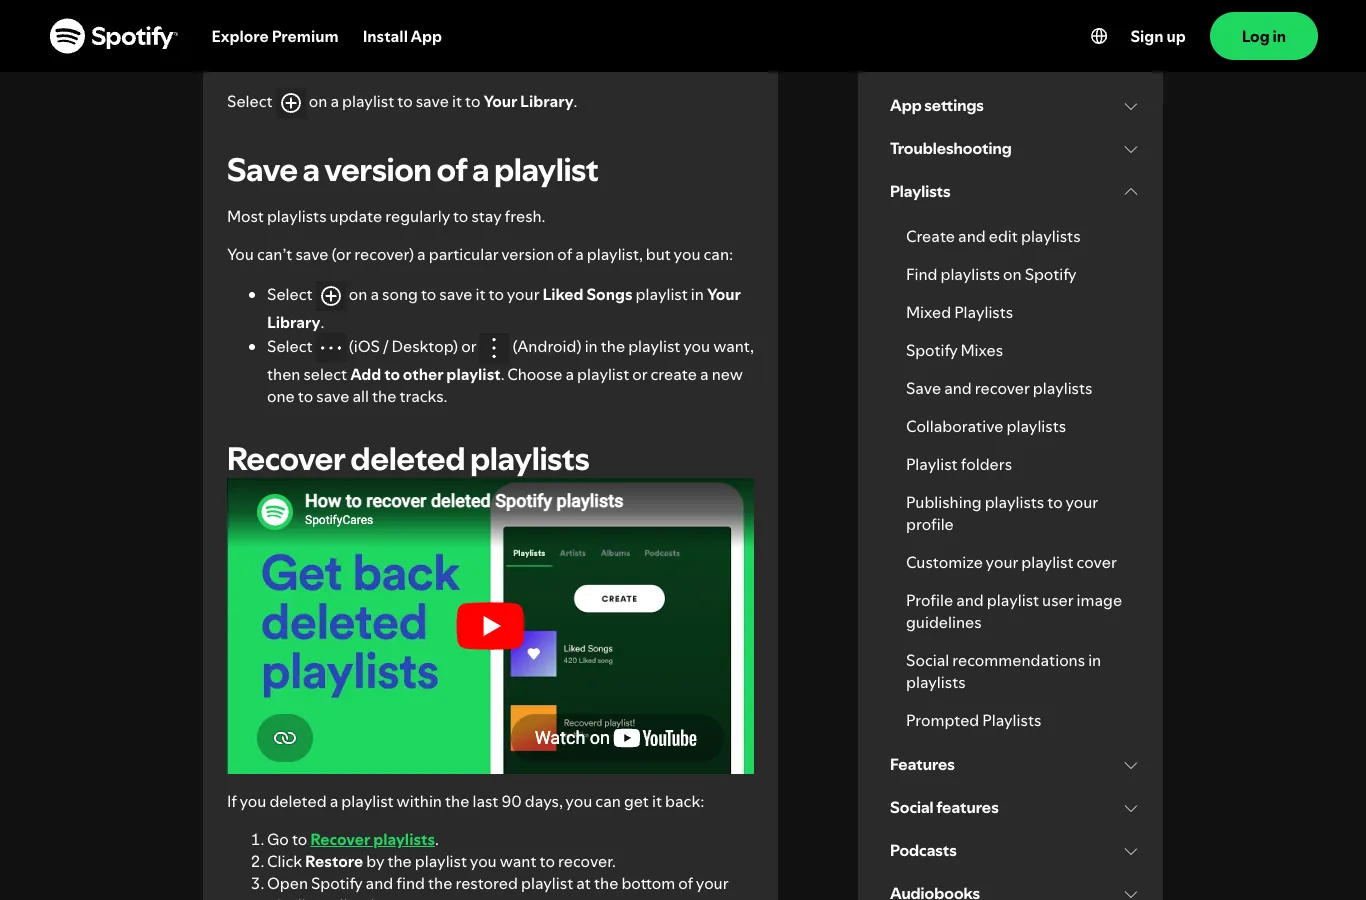The image size is (1366, 900).
Task: Expand the Social features section chevron
Action: pyautogui.click(x=1131, y=808)
